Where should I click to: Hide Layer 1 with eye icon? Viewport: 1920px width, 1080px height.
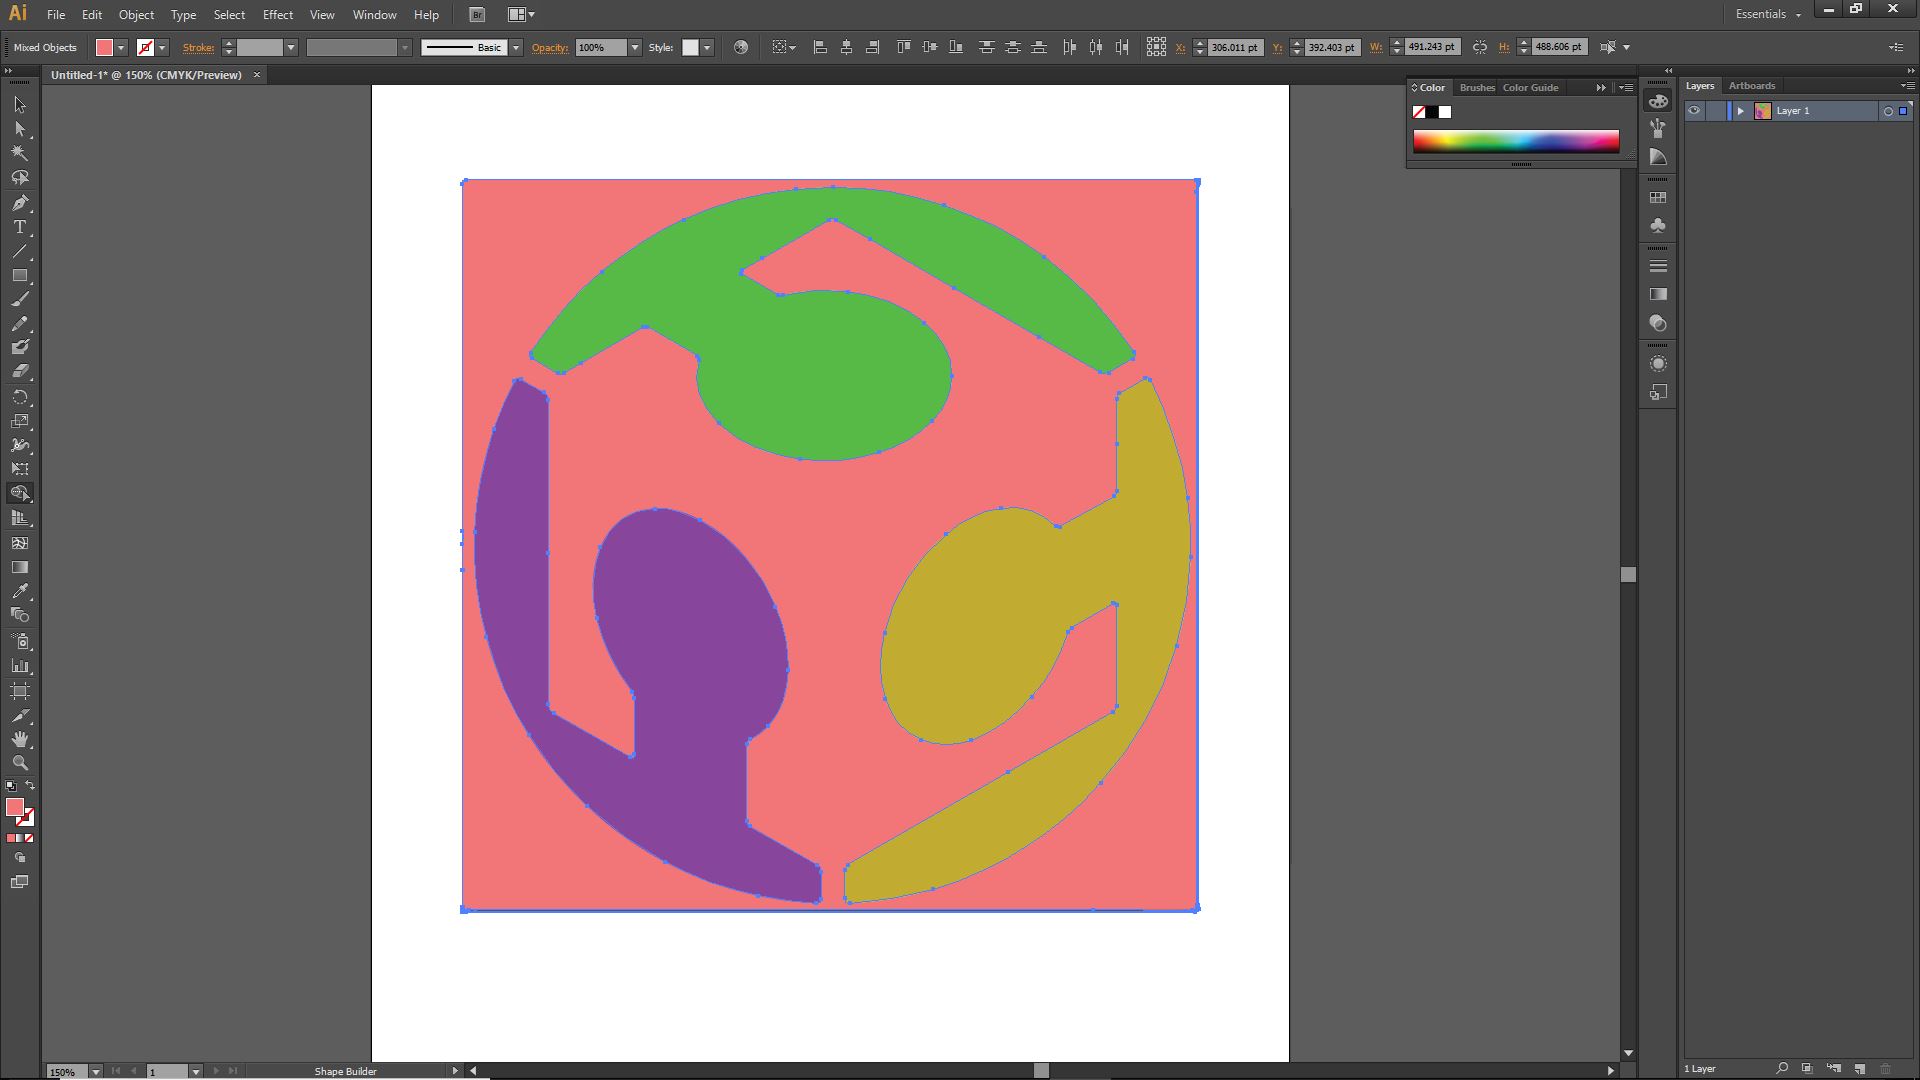(x=1694, y=111)
